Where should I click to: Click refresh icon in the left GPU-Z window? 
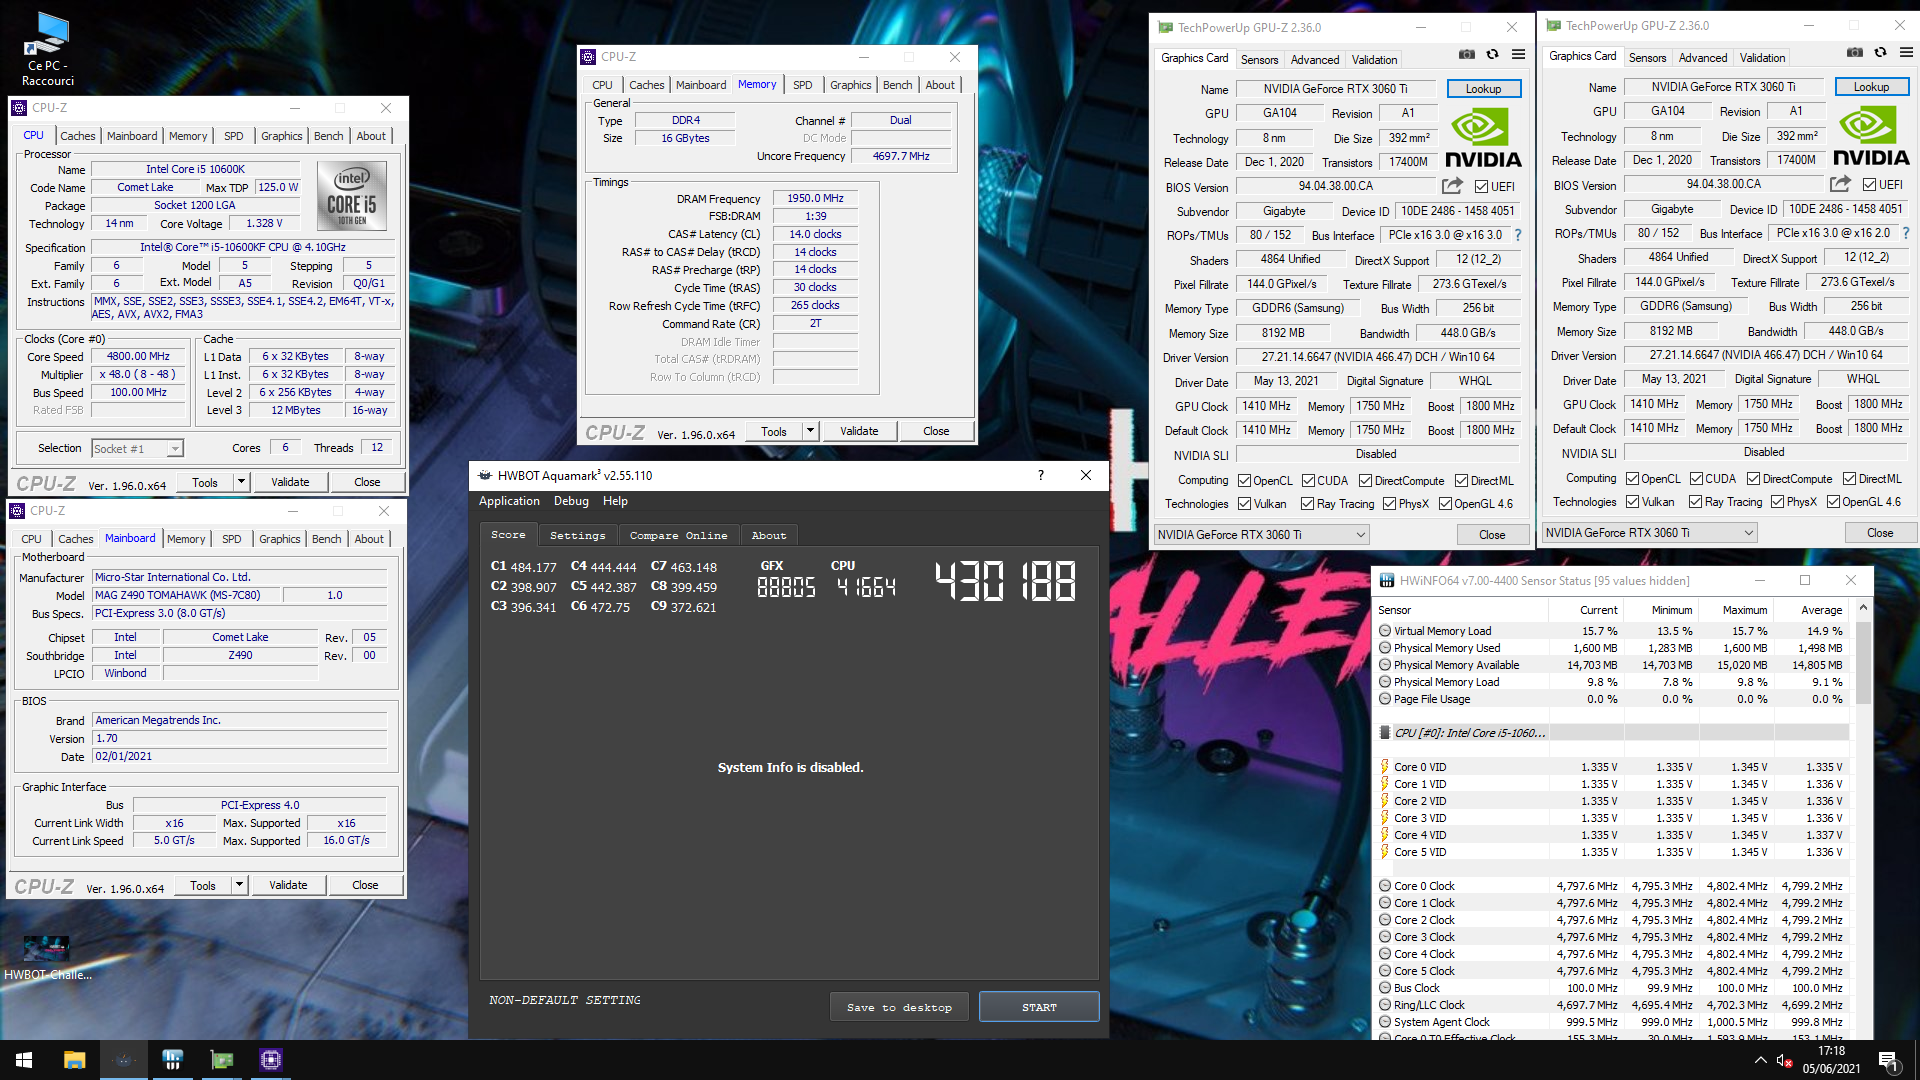1492,55
